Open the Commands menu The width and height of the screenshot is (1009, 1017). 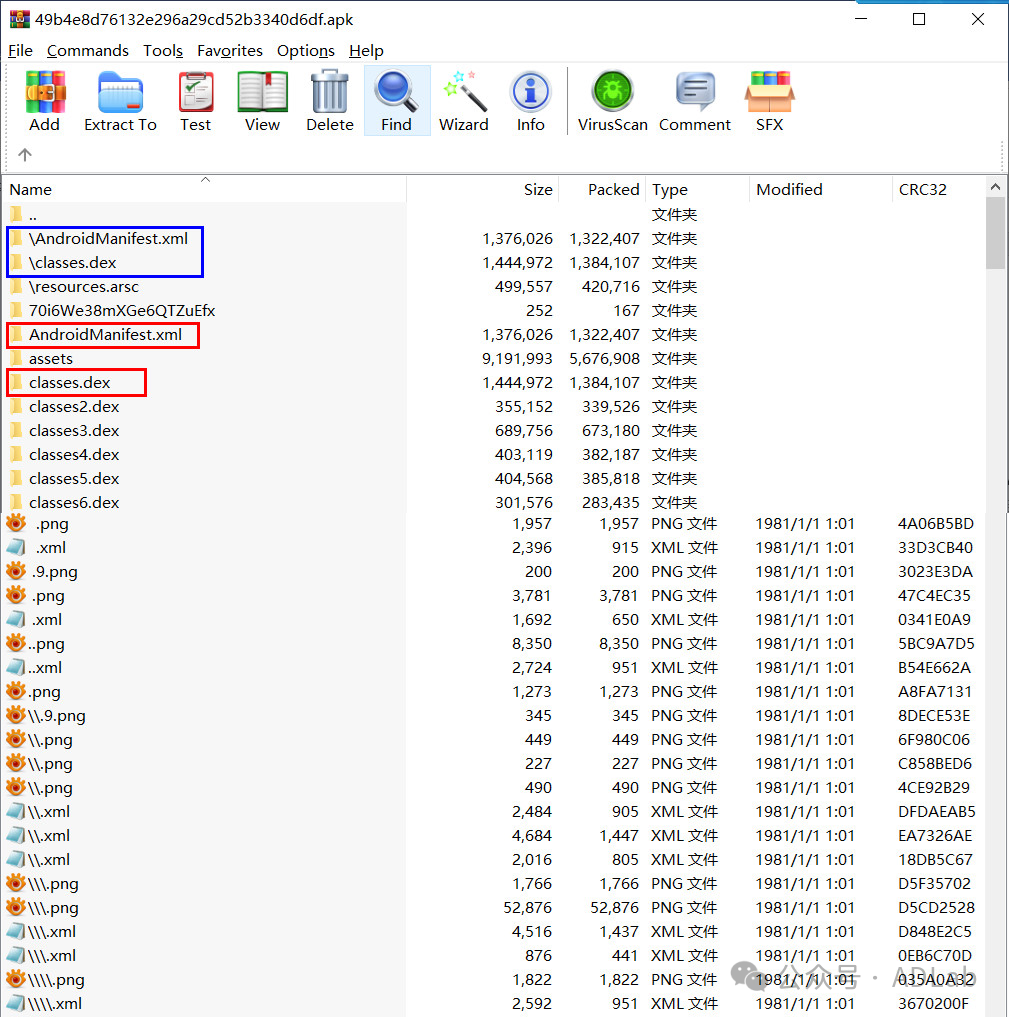tap(88, 51)
